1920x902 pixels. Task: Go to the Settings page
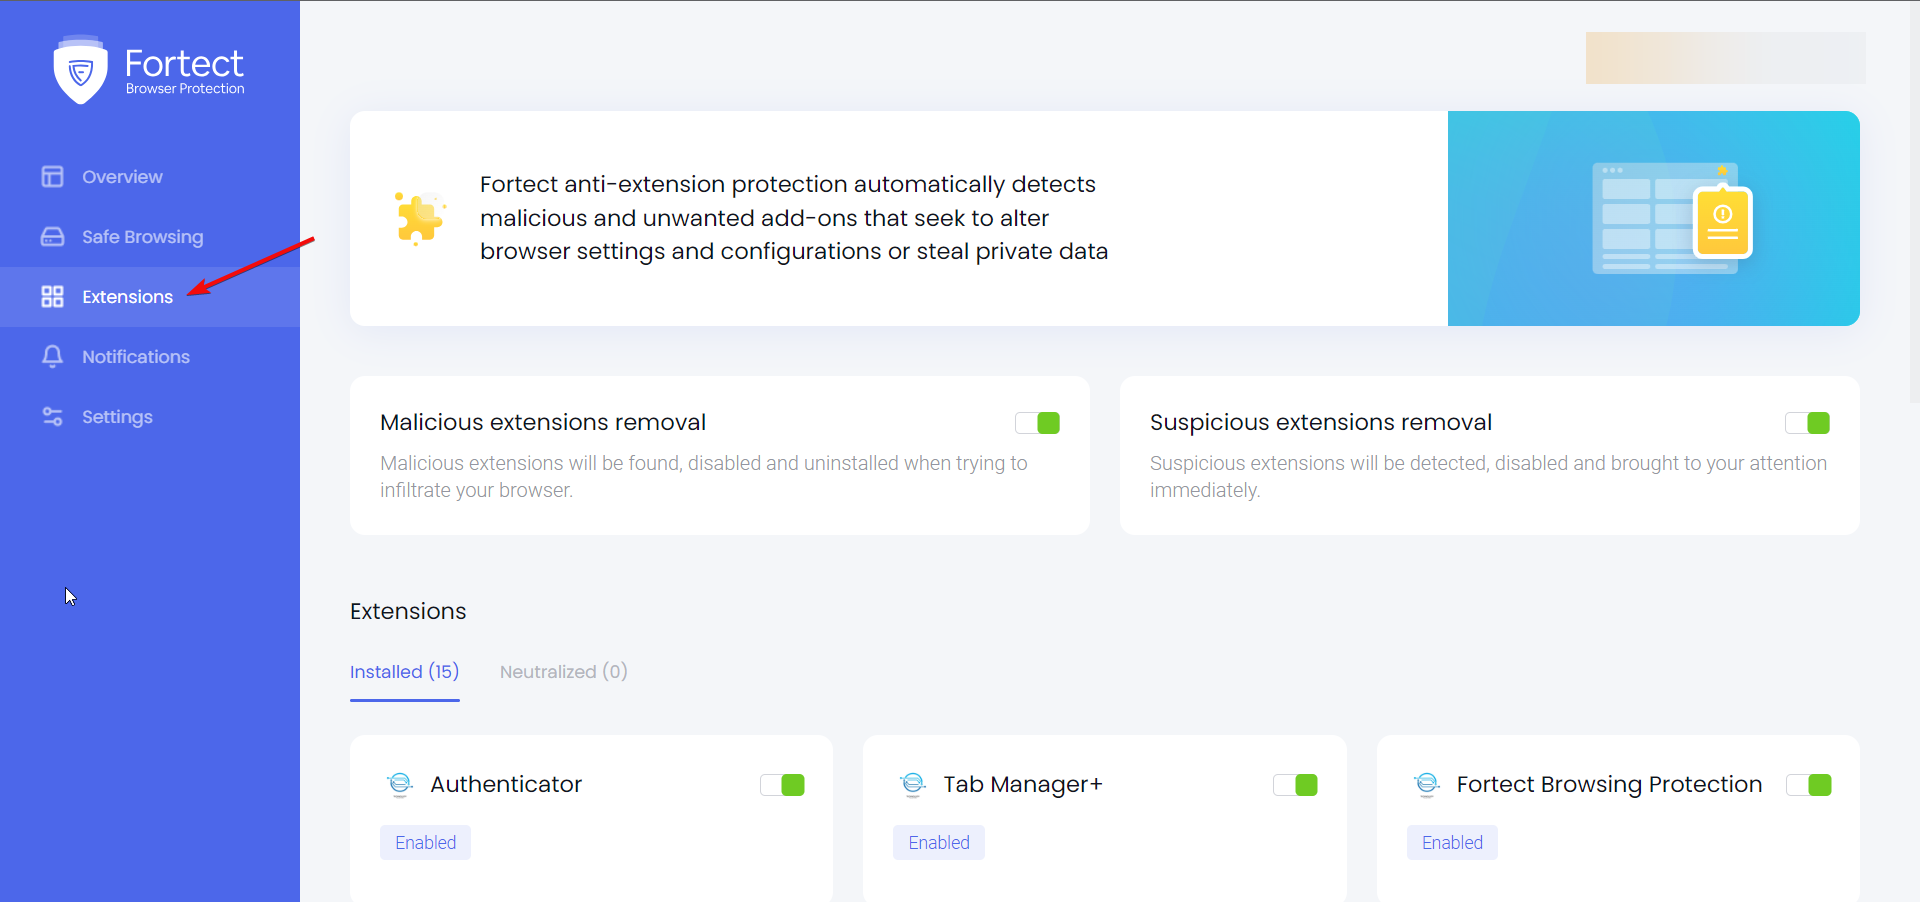point(117,417)
